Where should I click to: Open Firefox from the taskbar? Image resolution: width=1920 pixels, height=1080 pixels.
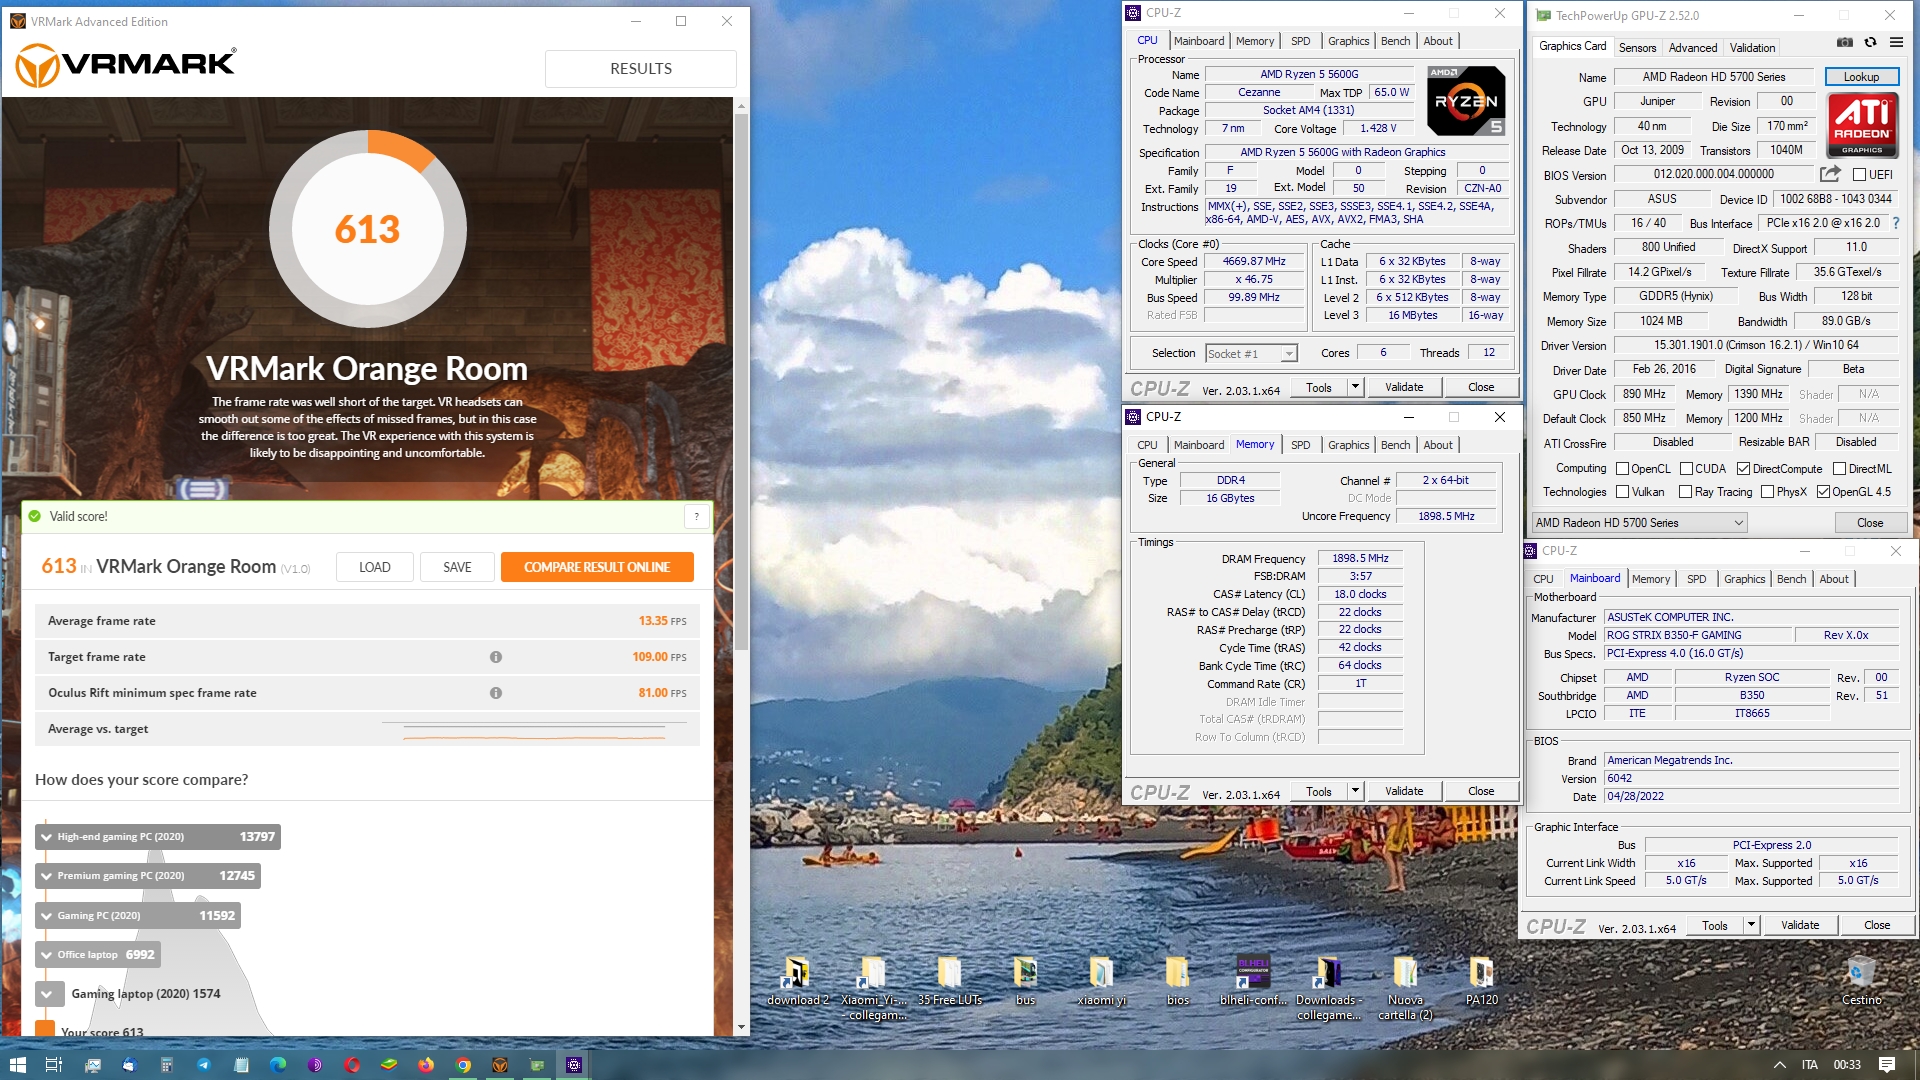426,1065
